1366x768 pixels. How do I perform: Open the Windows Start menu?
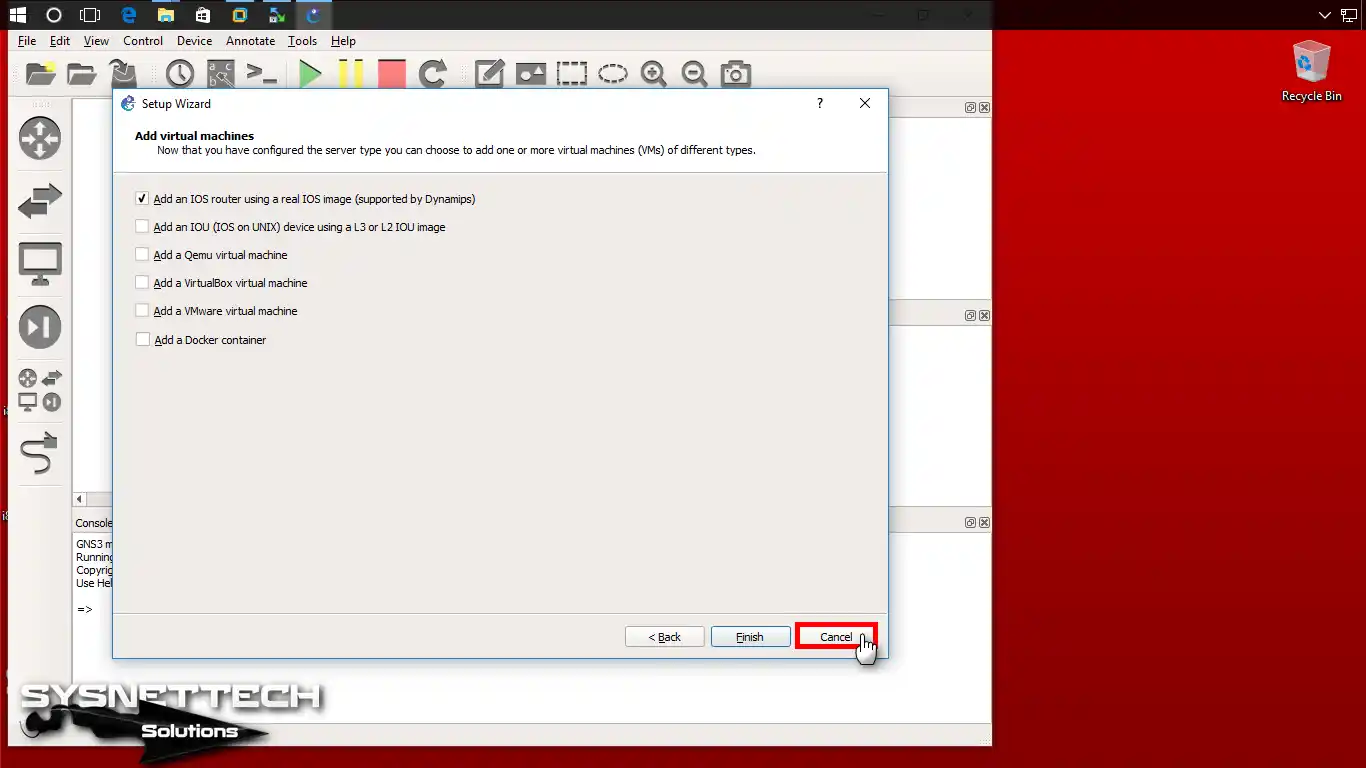[x=17, y=14]
